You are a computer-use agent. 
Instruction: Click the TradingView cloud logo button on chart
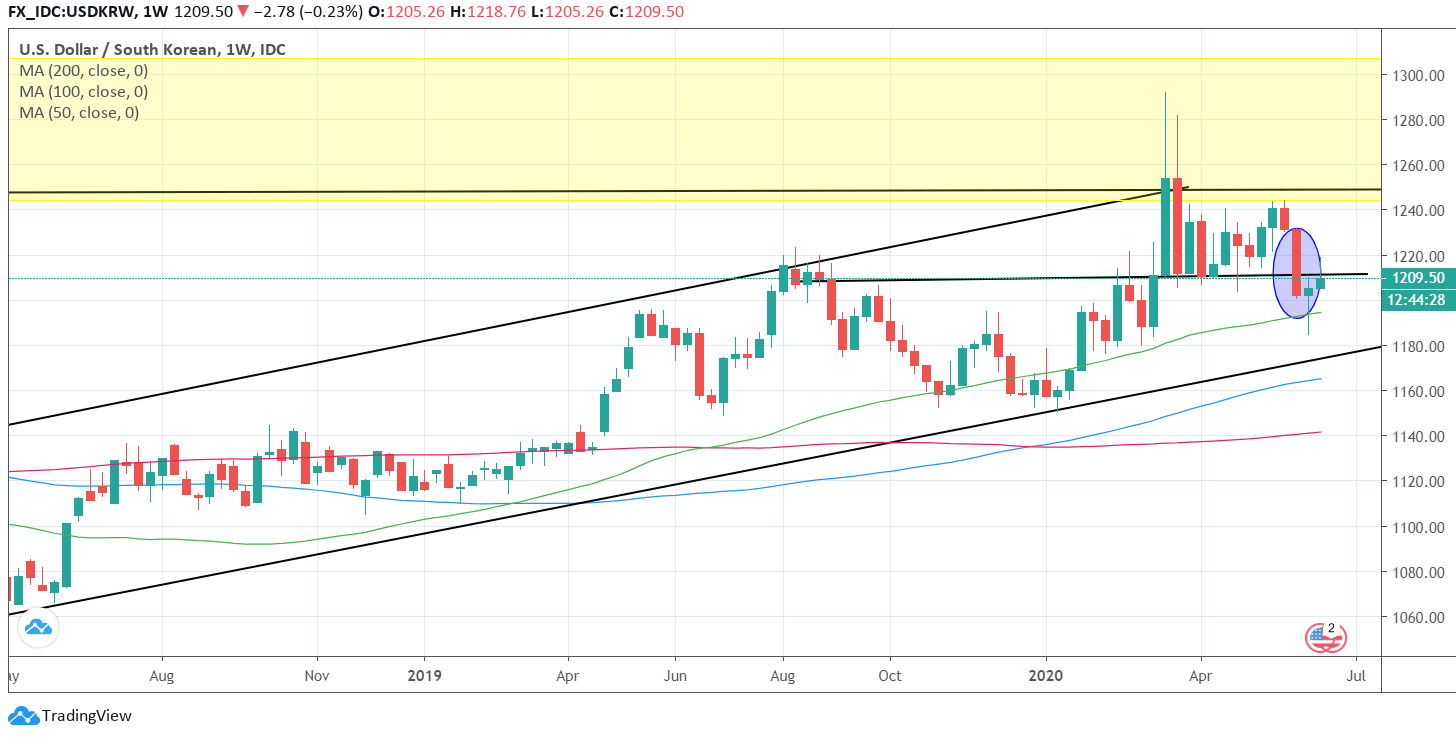click(38, 627)
